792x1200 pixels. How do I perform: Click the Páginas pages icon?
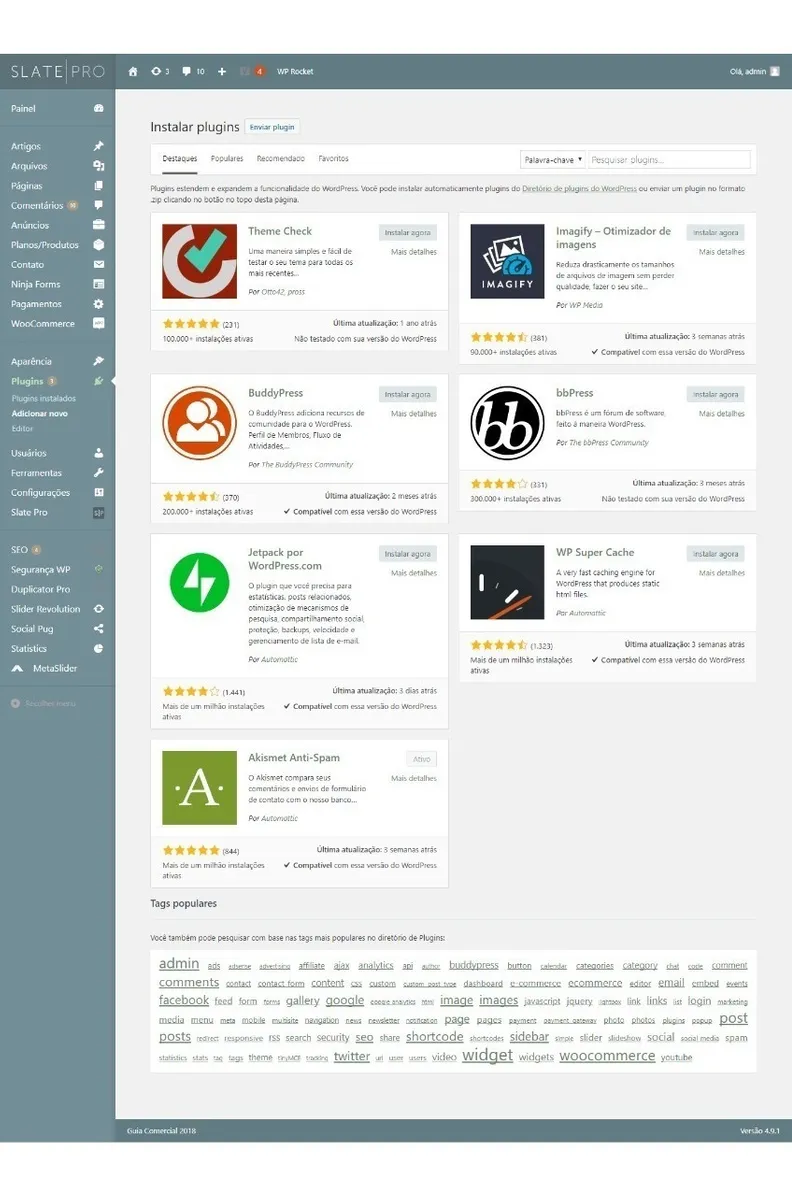pos(98,186)
